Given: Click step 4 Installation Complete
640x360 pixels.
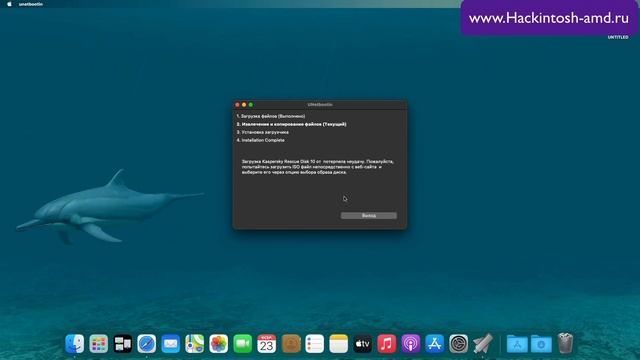Looking at the screenshot, I should 260,140.
